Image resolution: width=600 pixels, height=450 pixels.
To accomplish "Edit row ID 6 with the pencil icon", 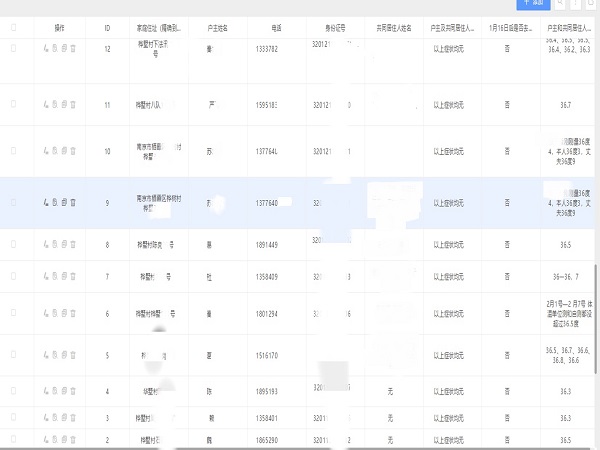I will coord(46,313).
